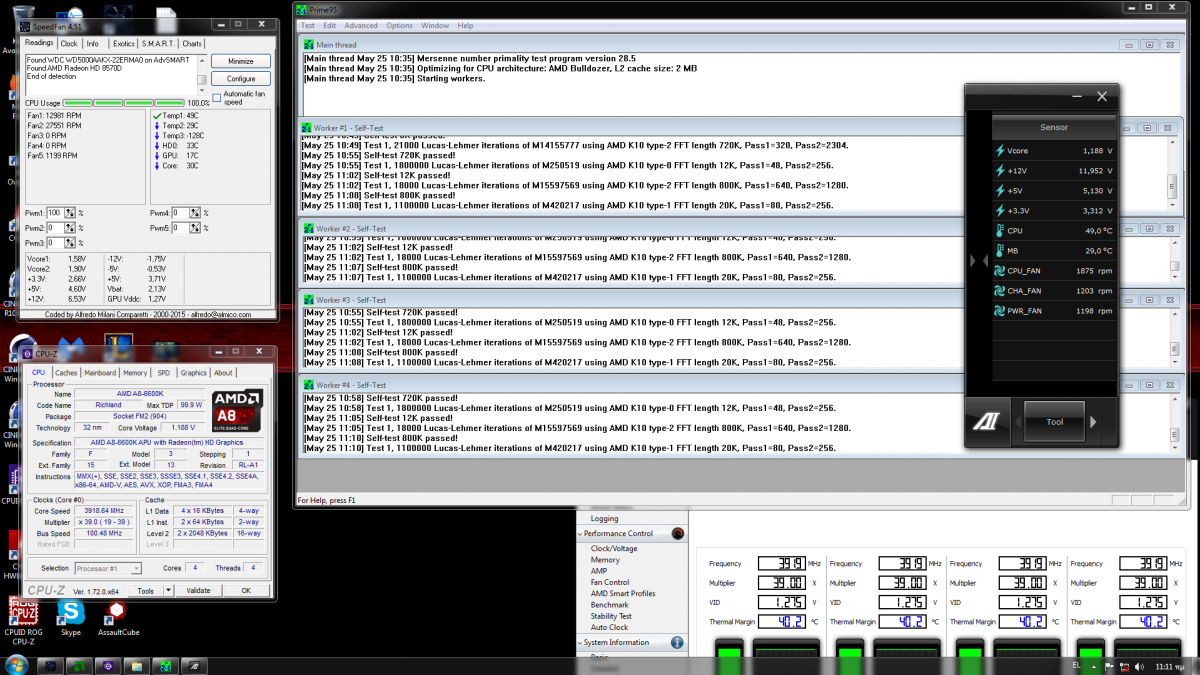Viewport: 1200px width, 675px height.
Task: Click the Sensor header in the ASUS monitor
Action: [1054, 127]
